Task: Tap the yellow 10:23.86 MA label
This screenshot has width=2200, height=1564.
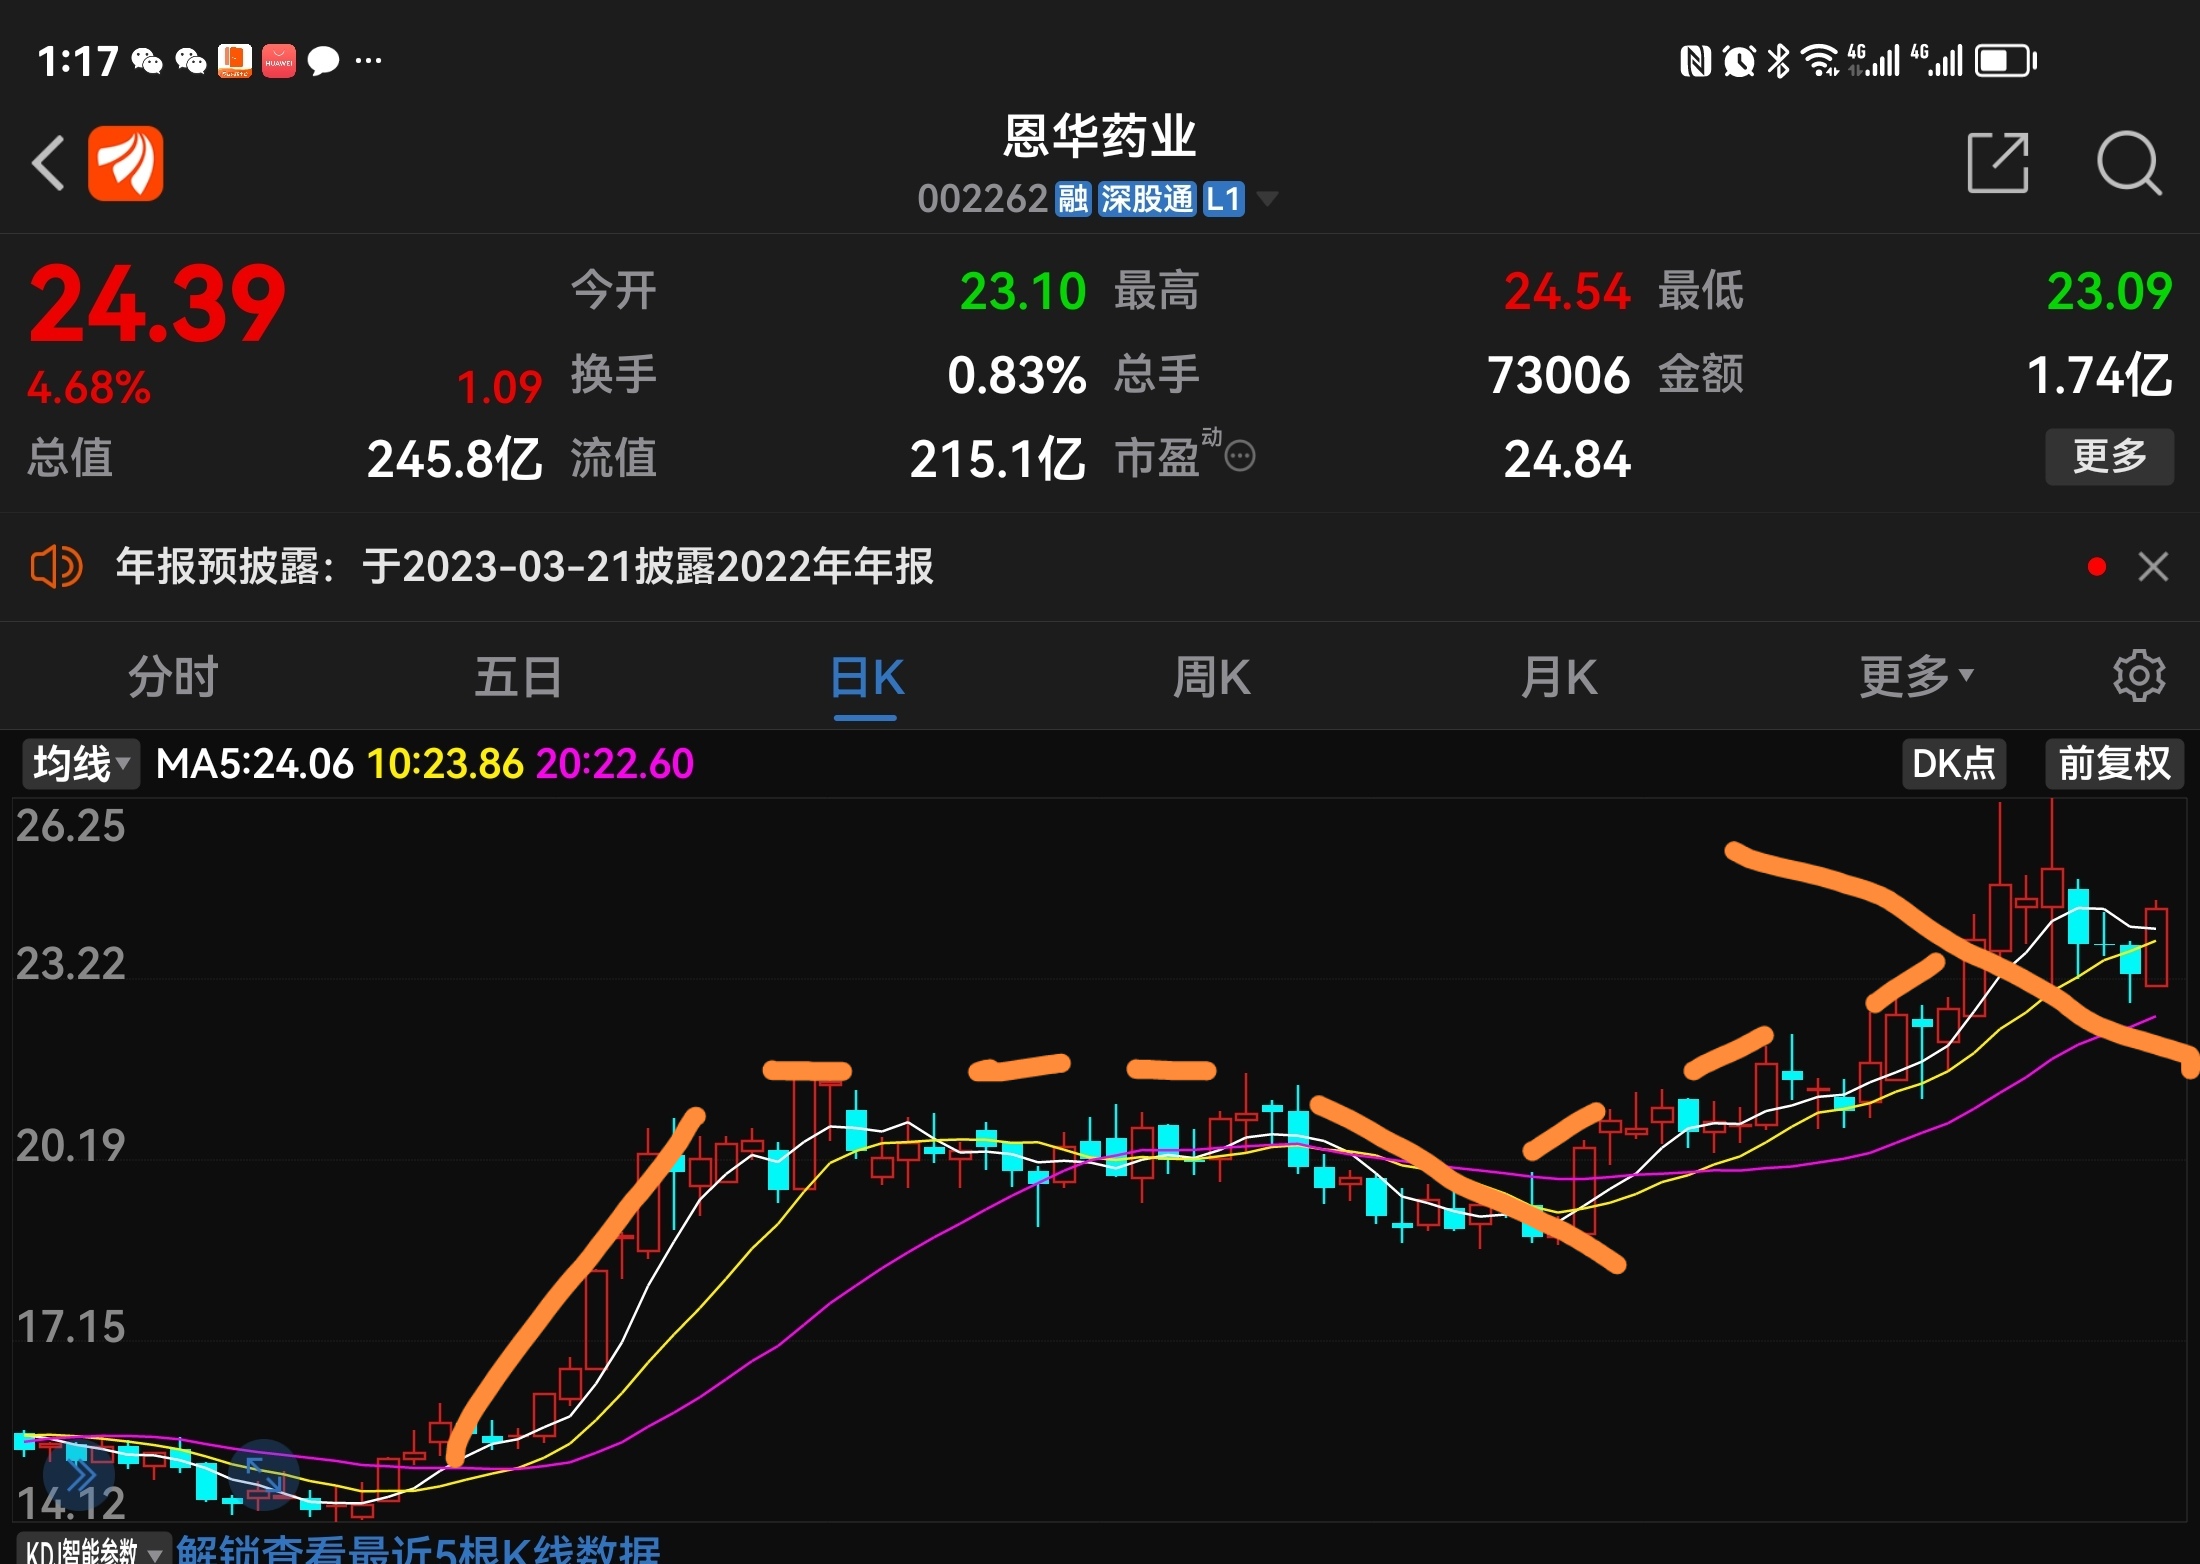Action: (446, 764)
